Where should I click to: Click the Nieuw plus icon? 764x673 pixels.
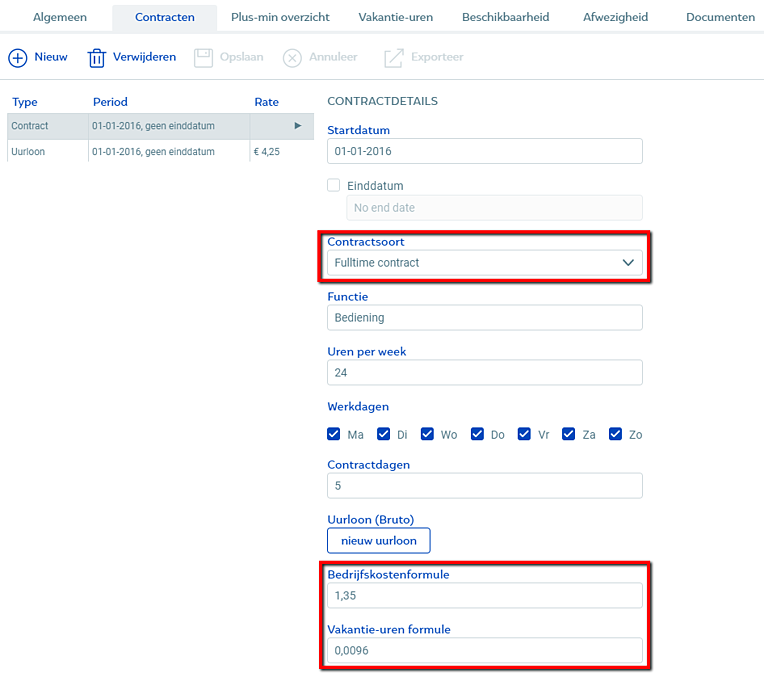[18, 58]
